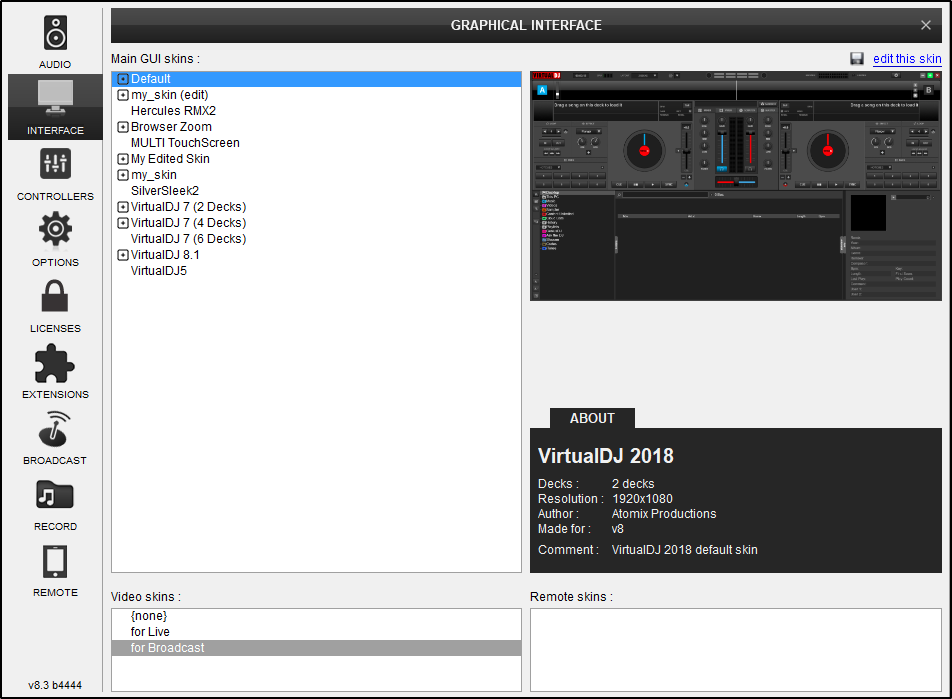Select the My Edited Skin name
Image resolution: width=952 pixels, height=699 pixels.
(x=170, y=159)
